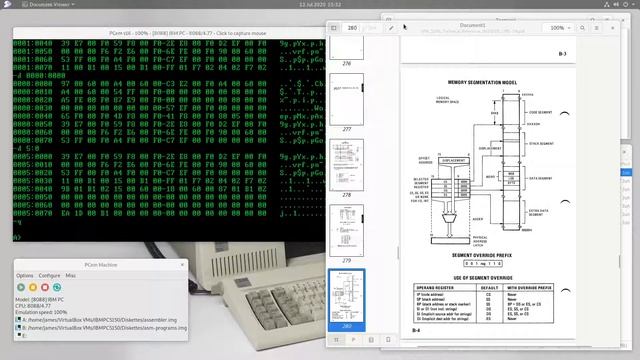Open PCem Configure menu
The image size is (640, 360).
click(49, 276)
